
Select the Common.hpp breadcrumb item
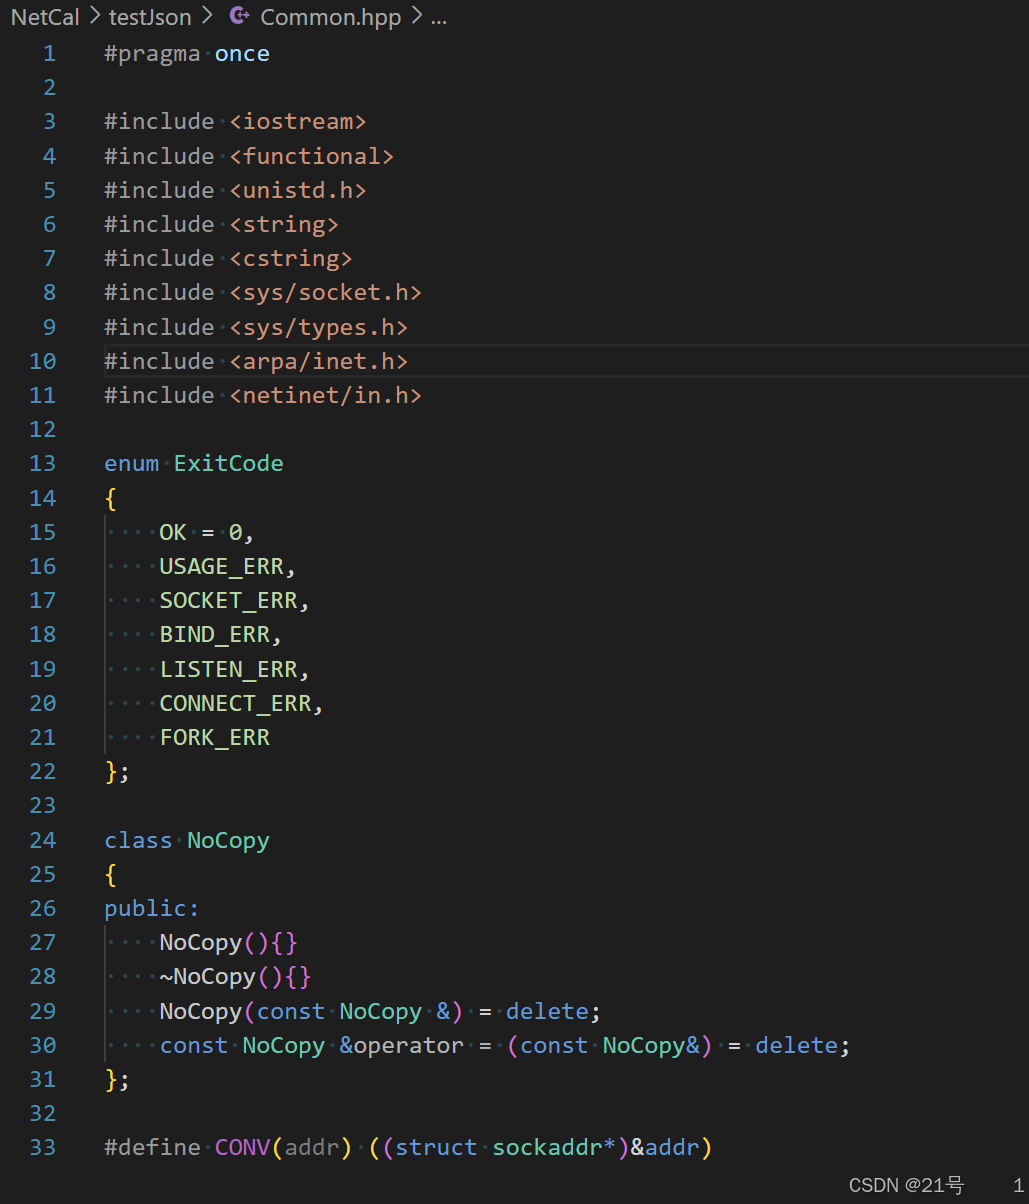331,17
